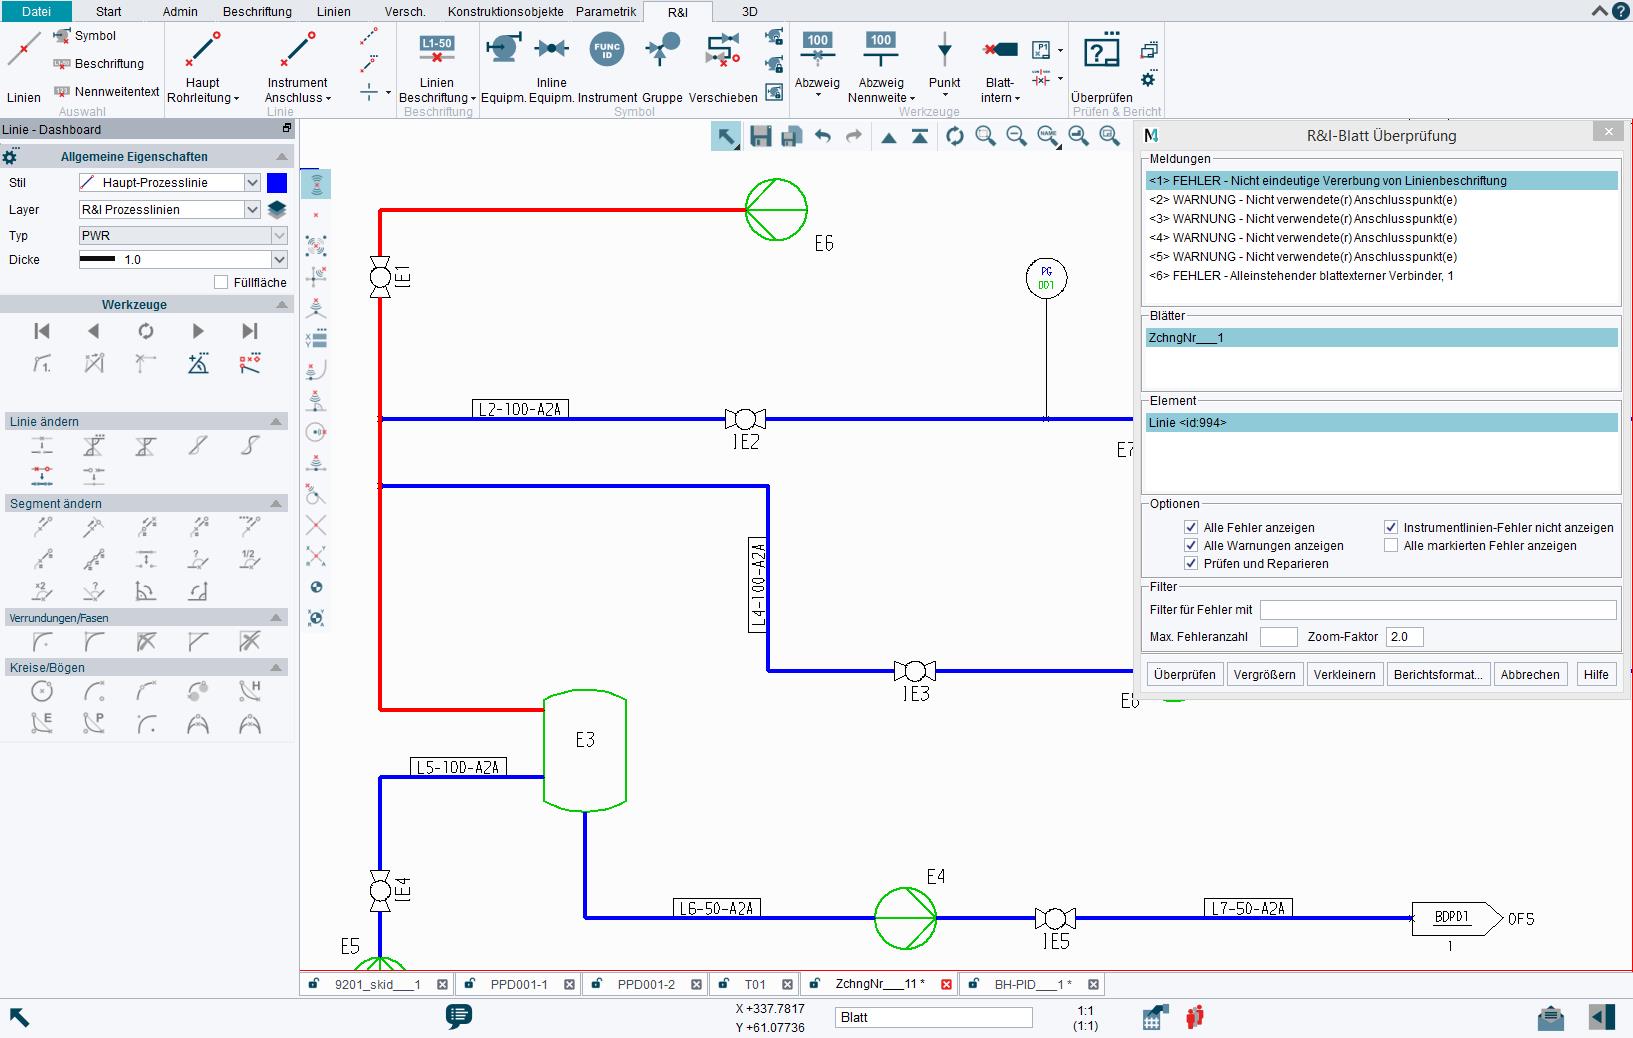Zoom out with the minus magnifier
This screenshot has height=1038, width=1633.
click(x=1016, y=137)
